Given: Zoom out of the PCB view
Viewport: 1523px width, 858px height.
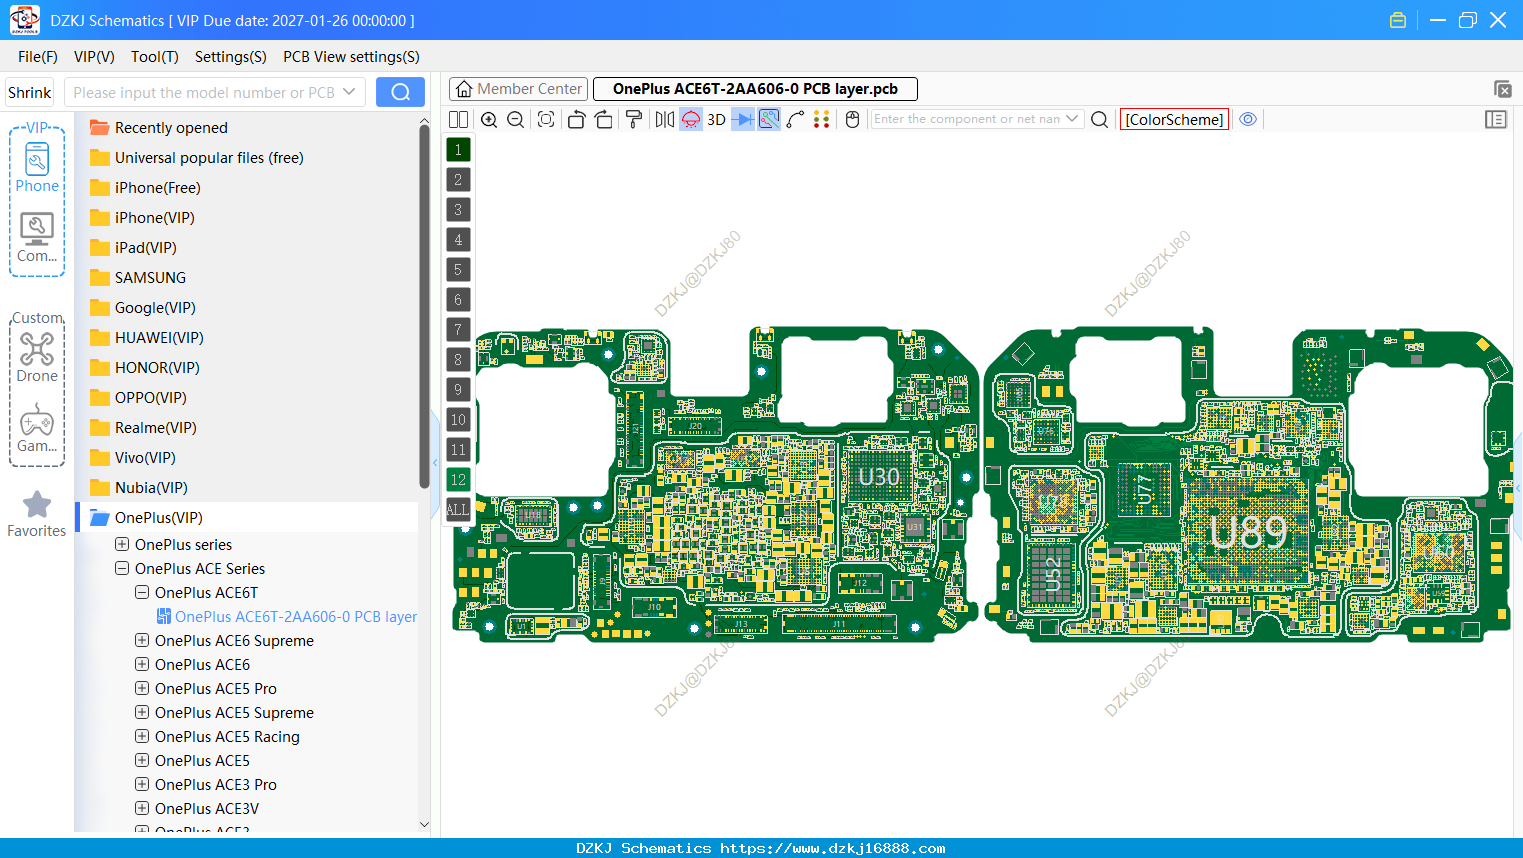Looking at the screenshot, I should tap(516, 119).
